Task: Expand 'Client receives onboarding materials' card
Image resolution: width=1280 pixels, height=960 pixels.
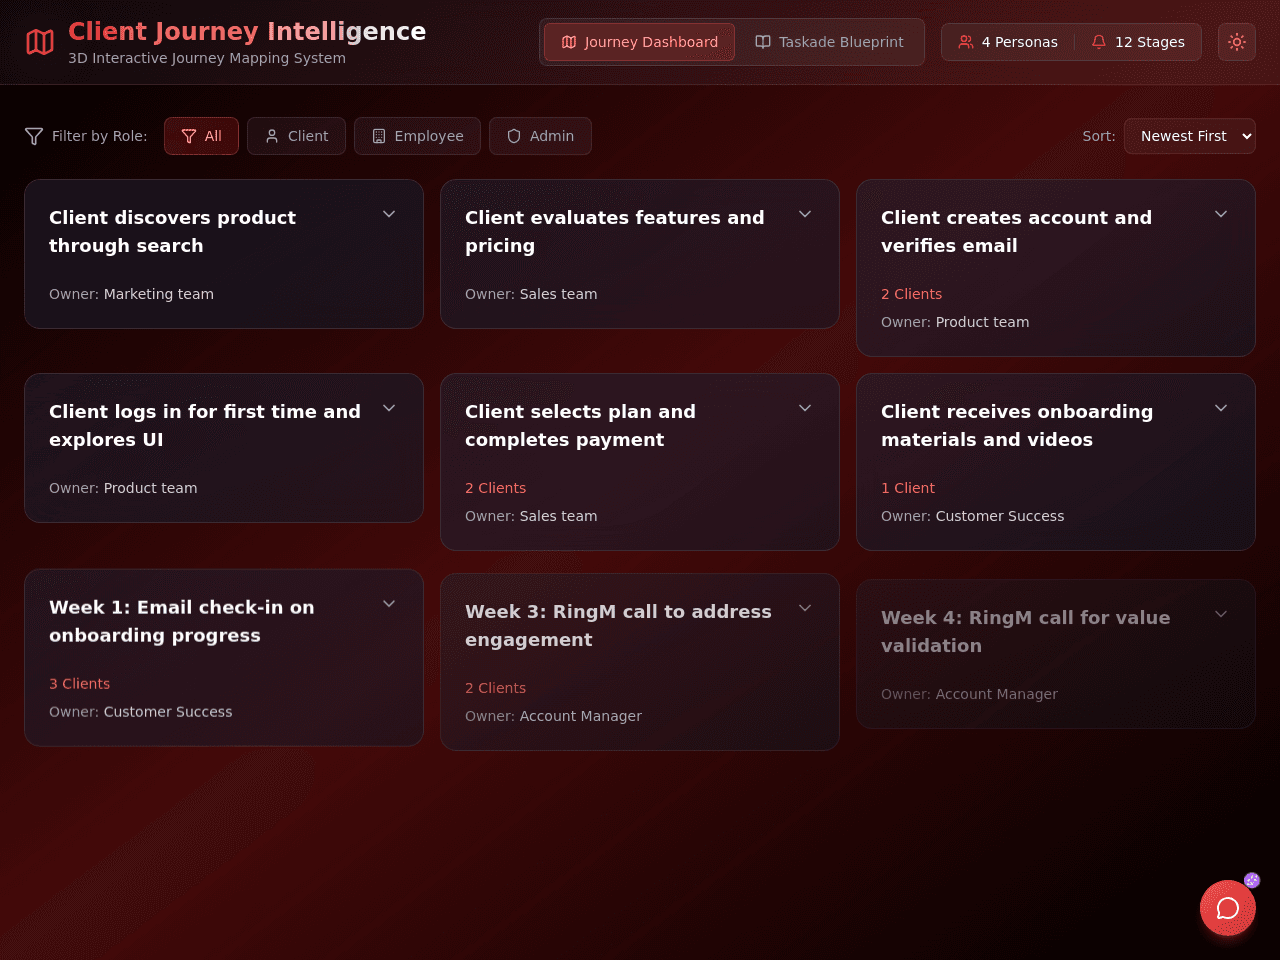Action: coord(1221,408)
